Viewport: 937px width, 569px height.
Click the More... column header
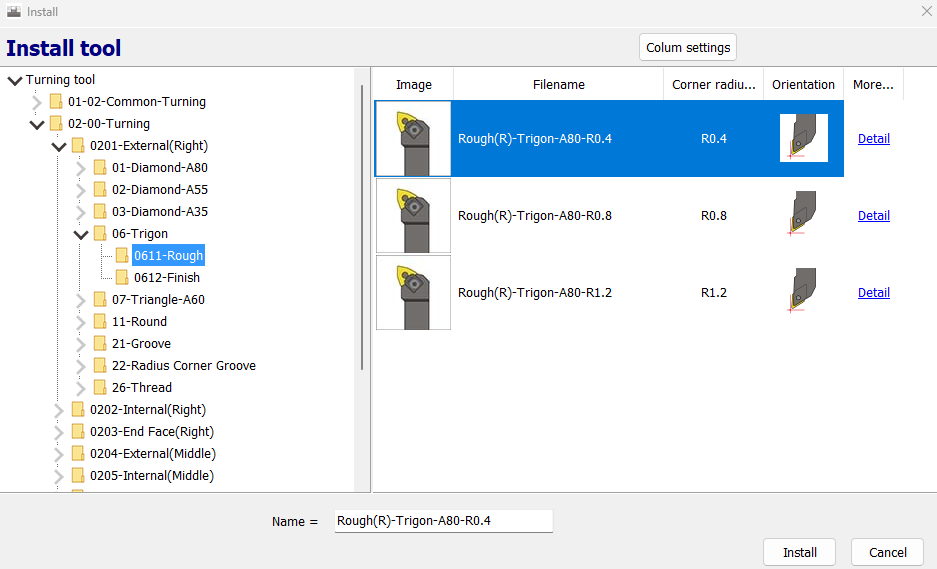pos(873,84)
